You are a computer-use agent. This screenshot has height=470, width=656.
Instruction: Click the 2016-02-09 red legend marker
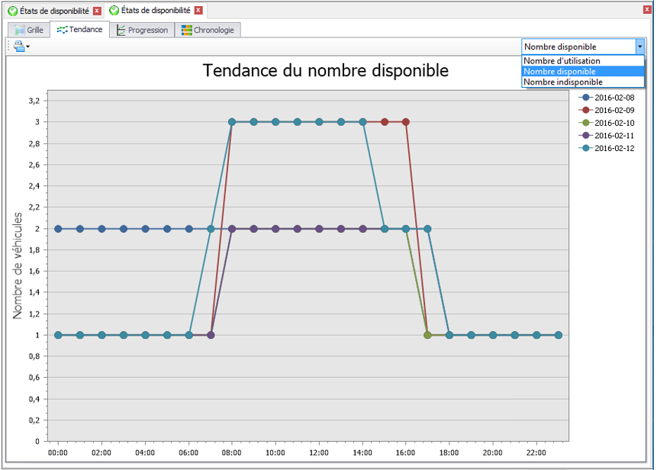point(585,110)
